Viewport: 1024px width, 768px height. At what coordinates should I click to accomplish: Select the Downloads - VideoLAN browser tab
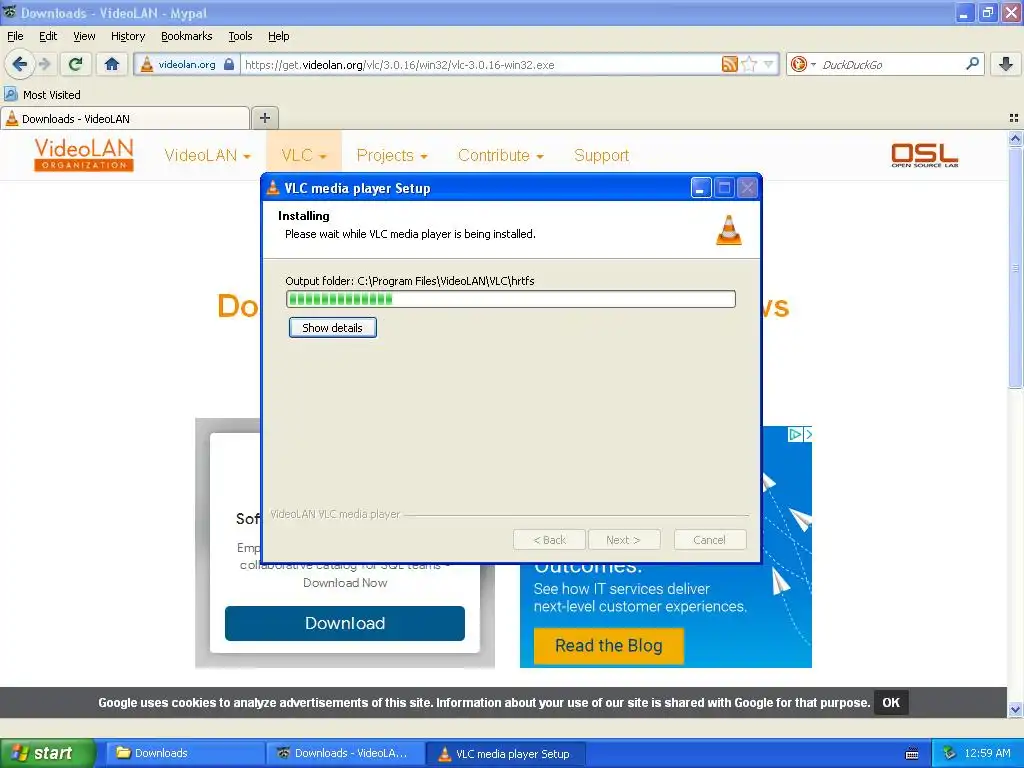124,118
